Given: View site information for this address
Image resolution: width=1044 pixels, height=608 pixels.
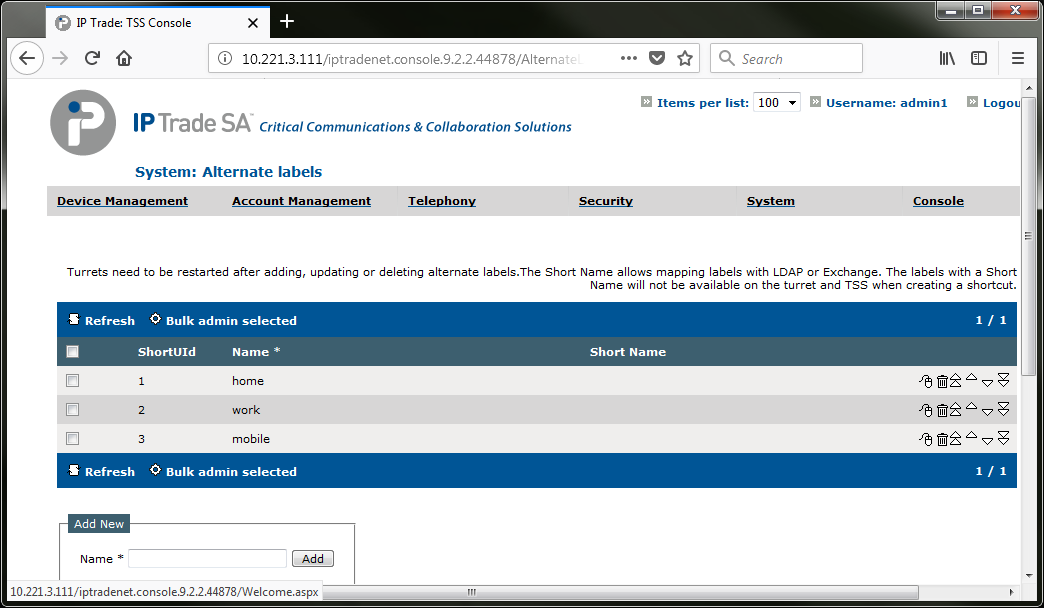Looking at the screenshot, I should pyautogui.click(x=225, y=59).
